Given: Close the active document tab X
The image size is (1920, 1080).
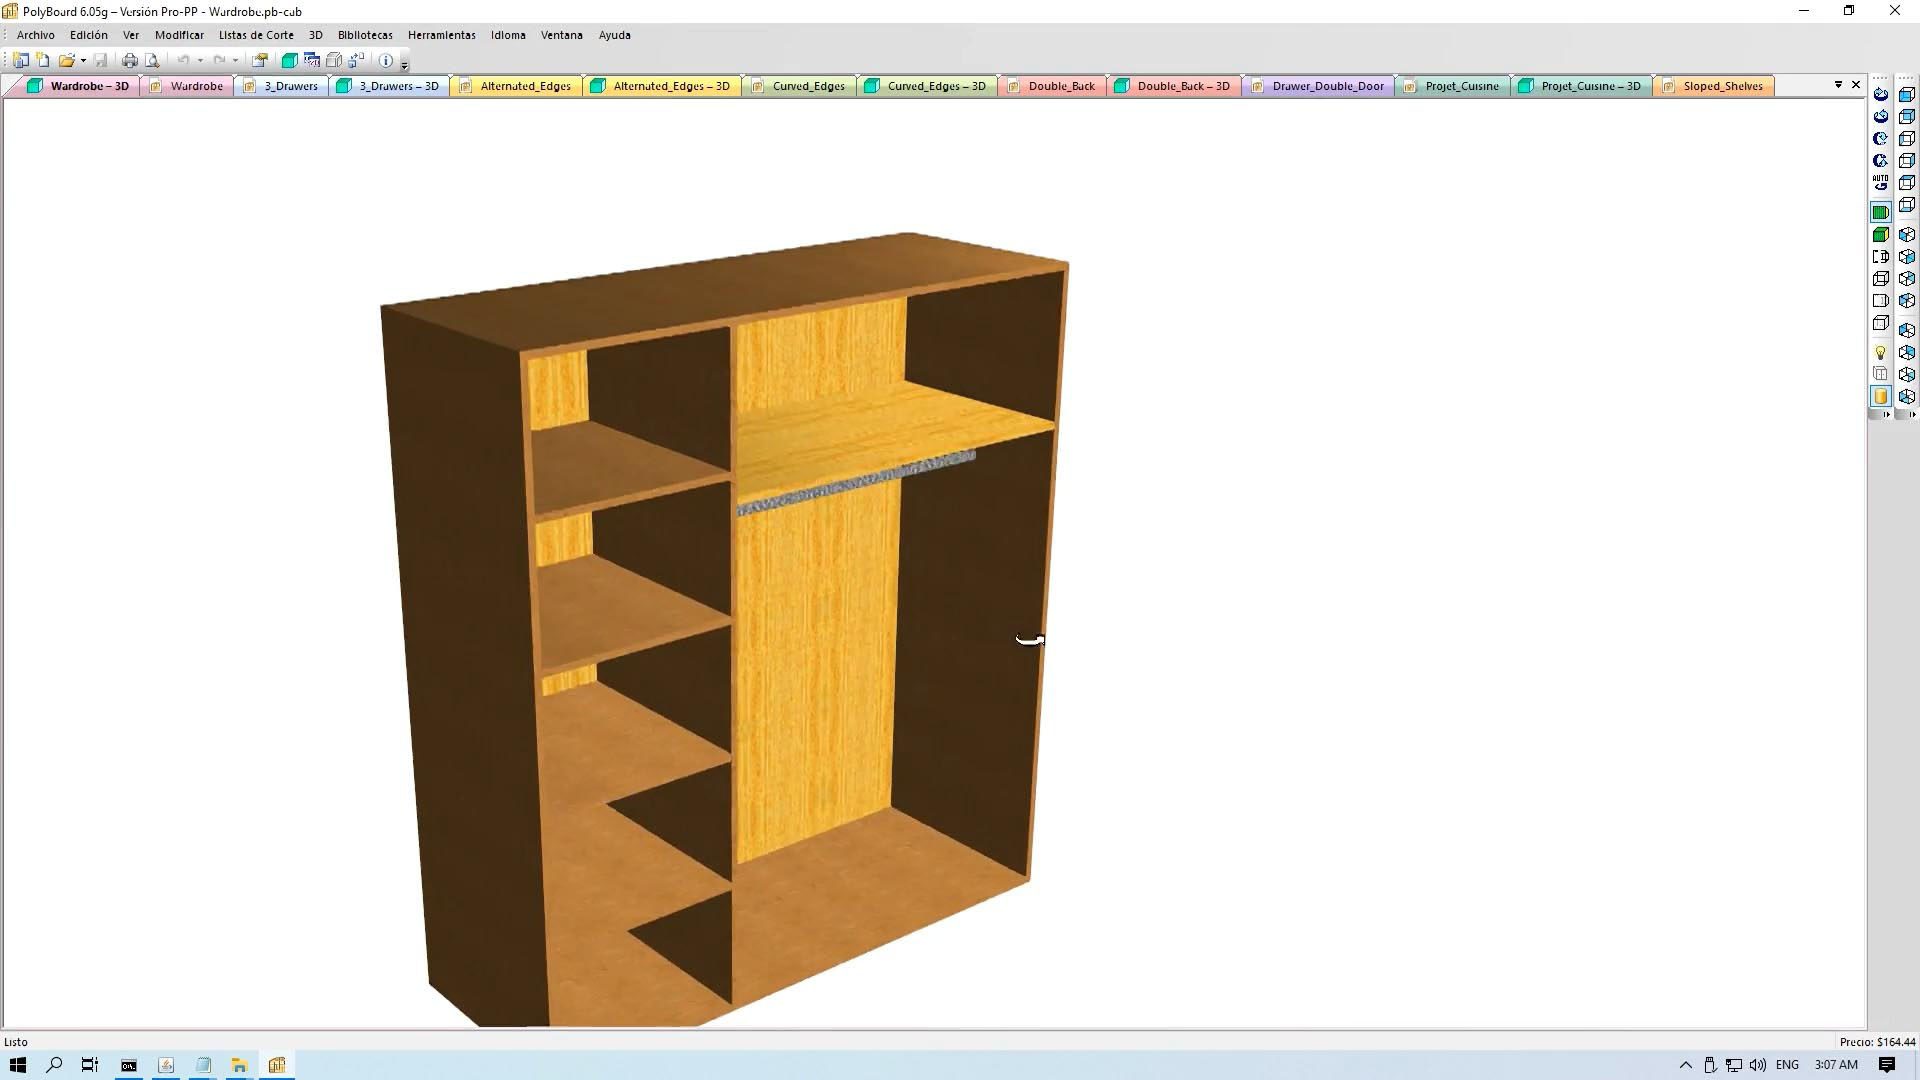Looking at the screenshot, I should pyautogui.click(x=1856, y=85).
